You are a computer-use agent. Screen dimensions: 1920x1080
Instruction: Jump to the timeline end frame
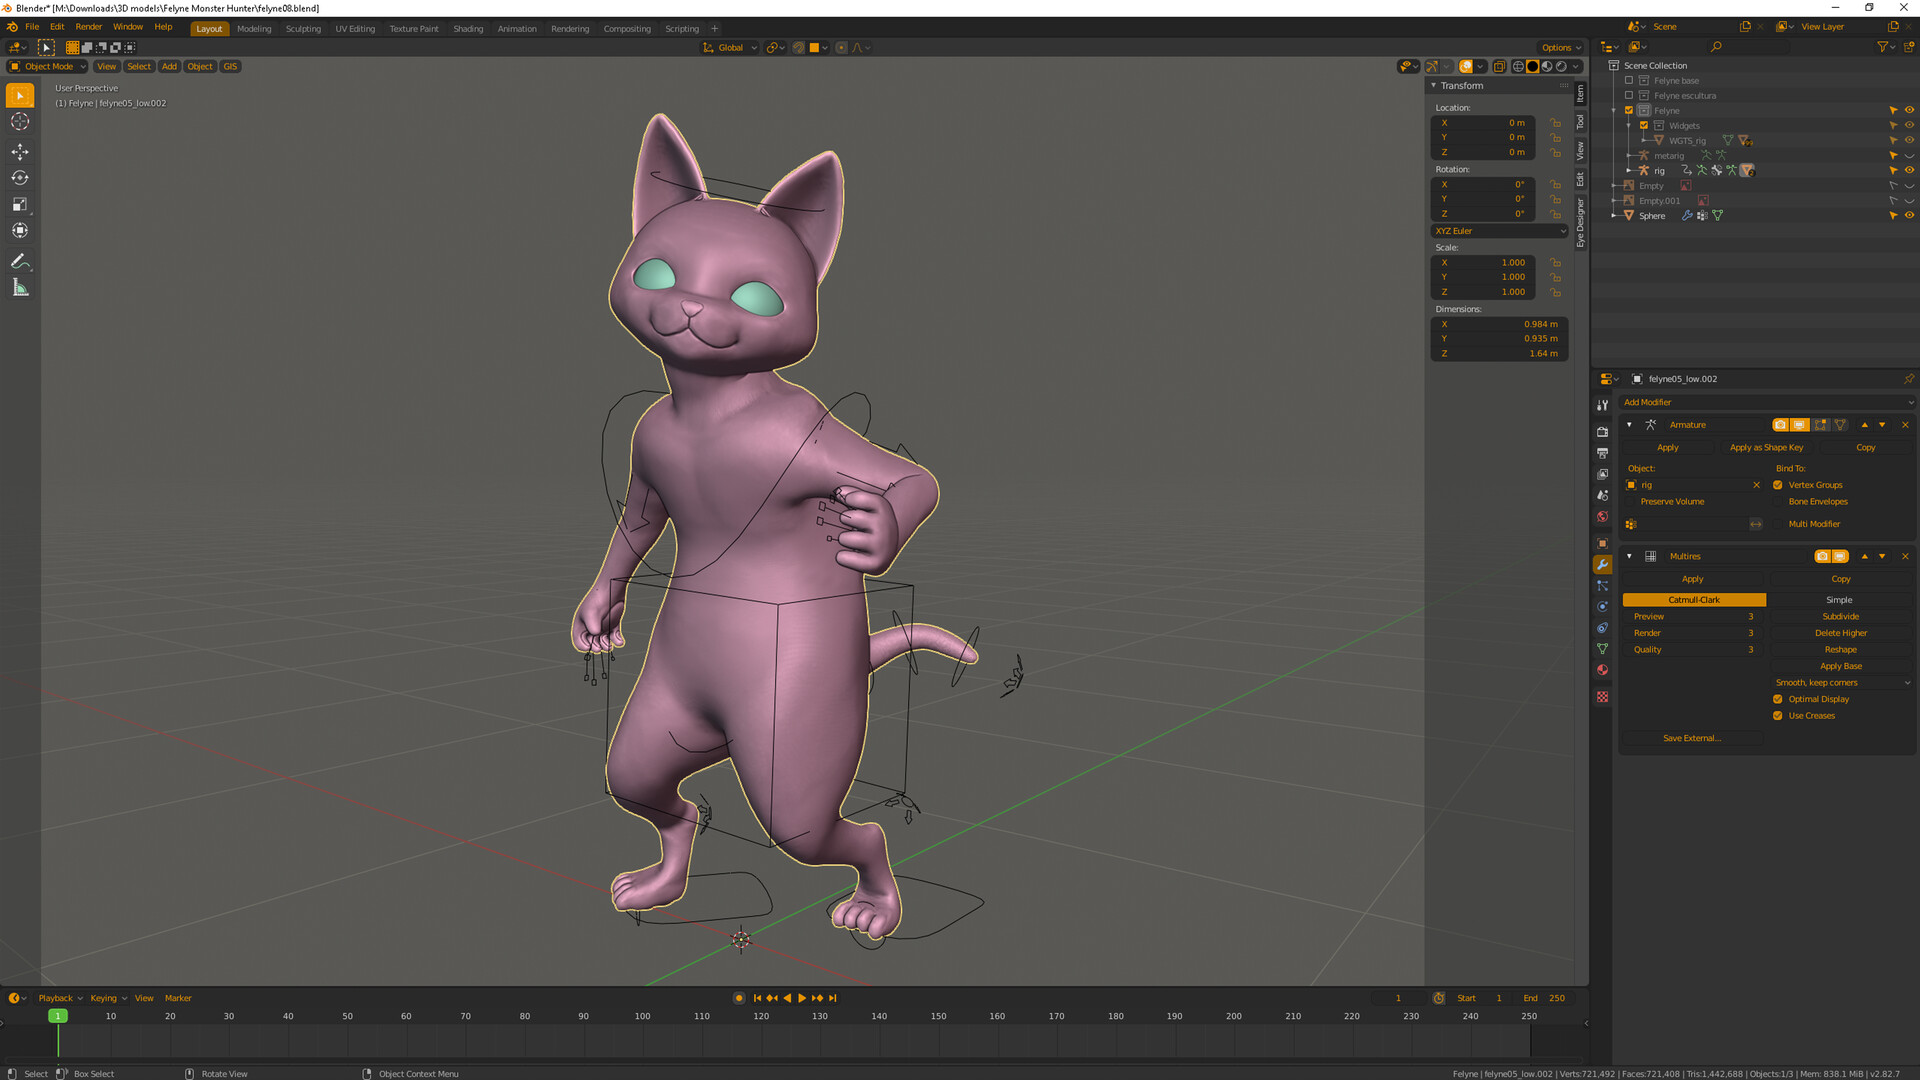point(832,998)
